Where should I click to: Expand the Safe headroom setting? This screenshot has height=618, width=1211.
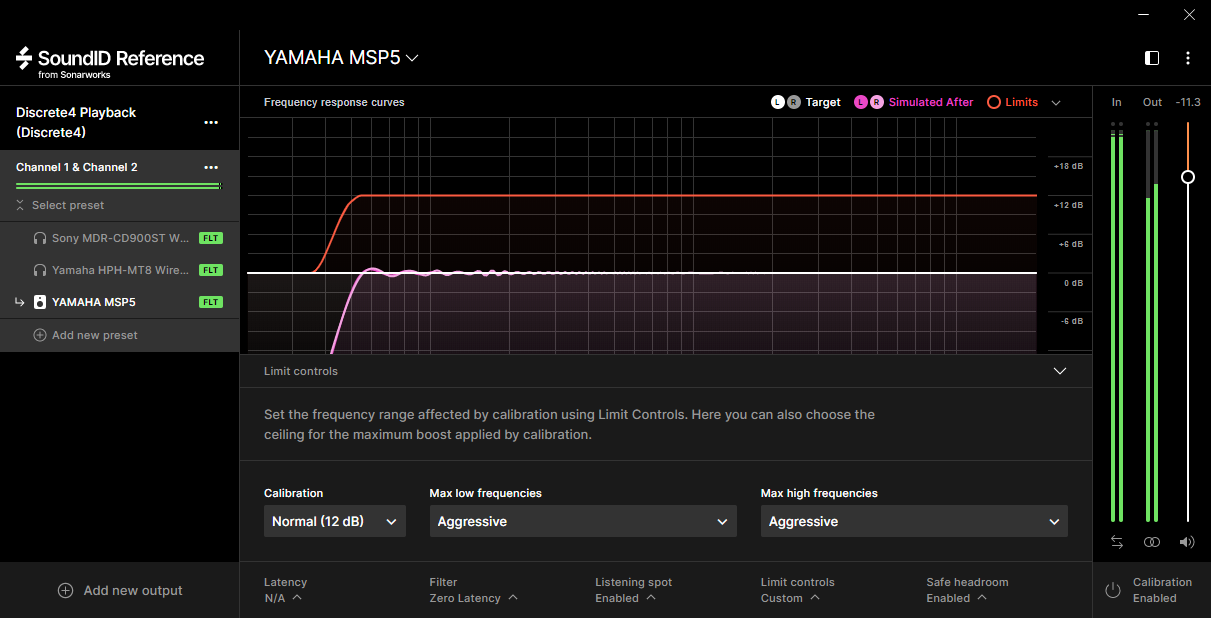pos(967,590)
